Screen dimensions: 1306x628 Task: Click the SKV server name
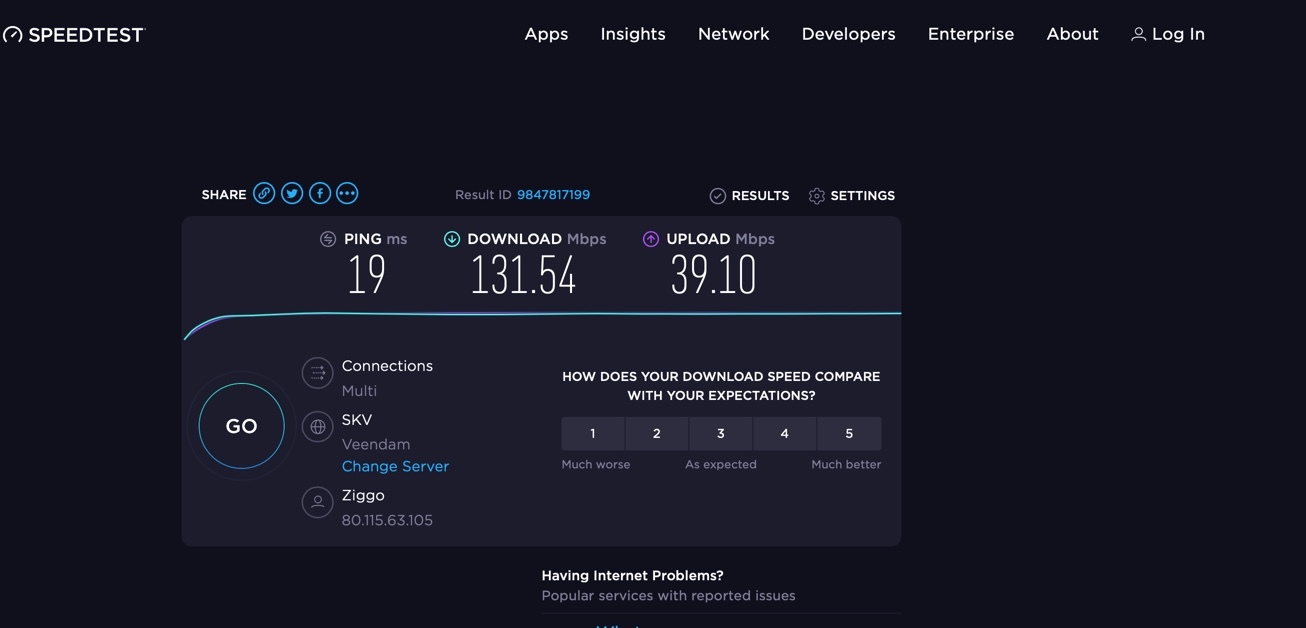tap(357, 420)
